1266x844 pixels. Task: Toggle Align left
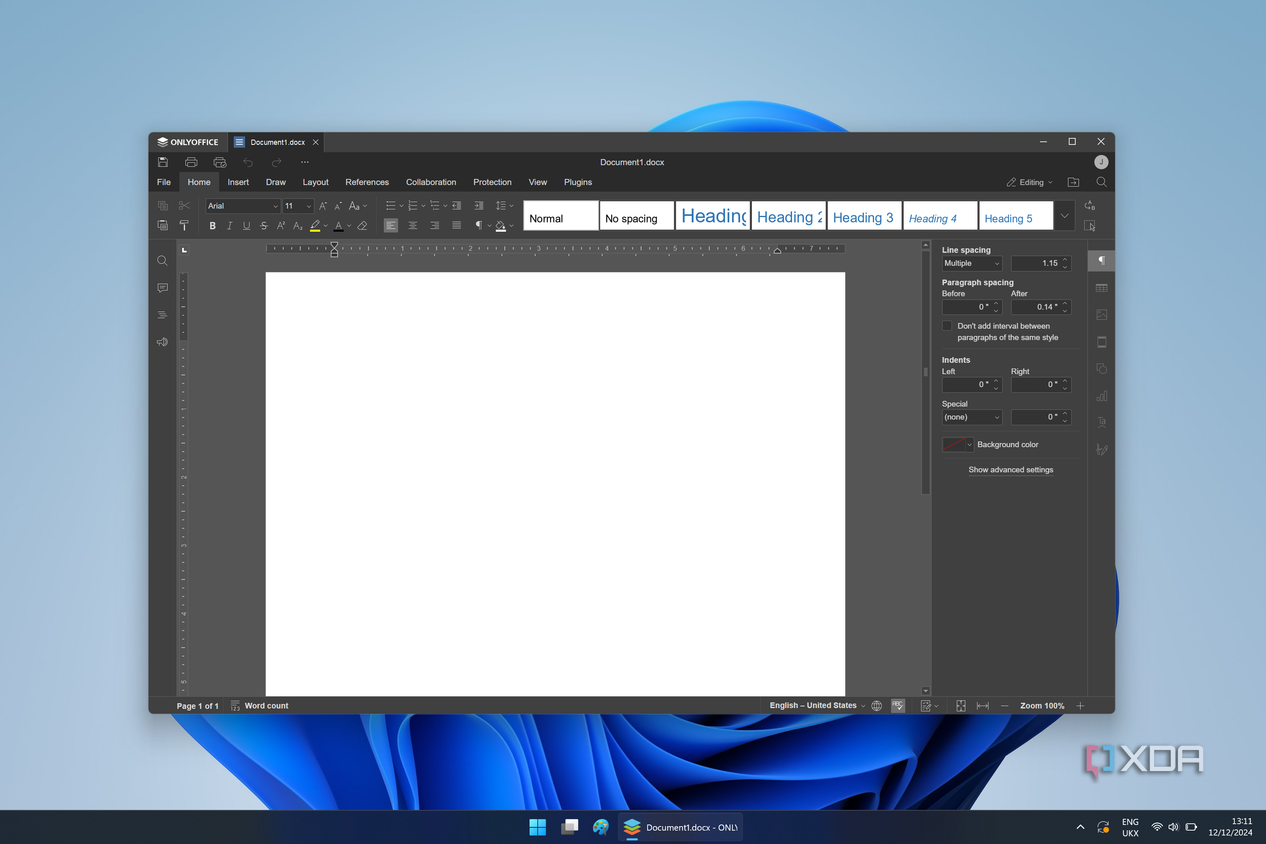coord(391,226)
